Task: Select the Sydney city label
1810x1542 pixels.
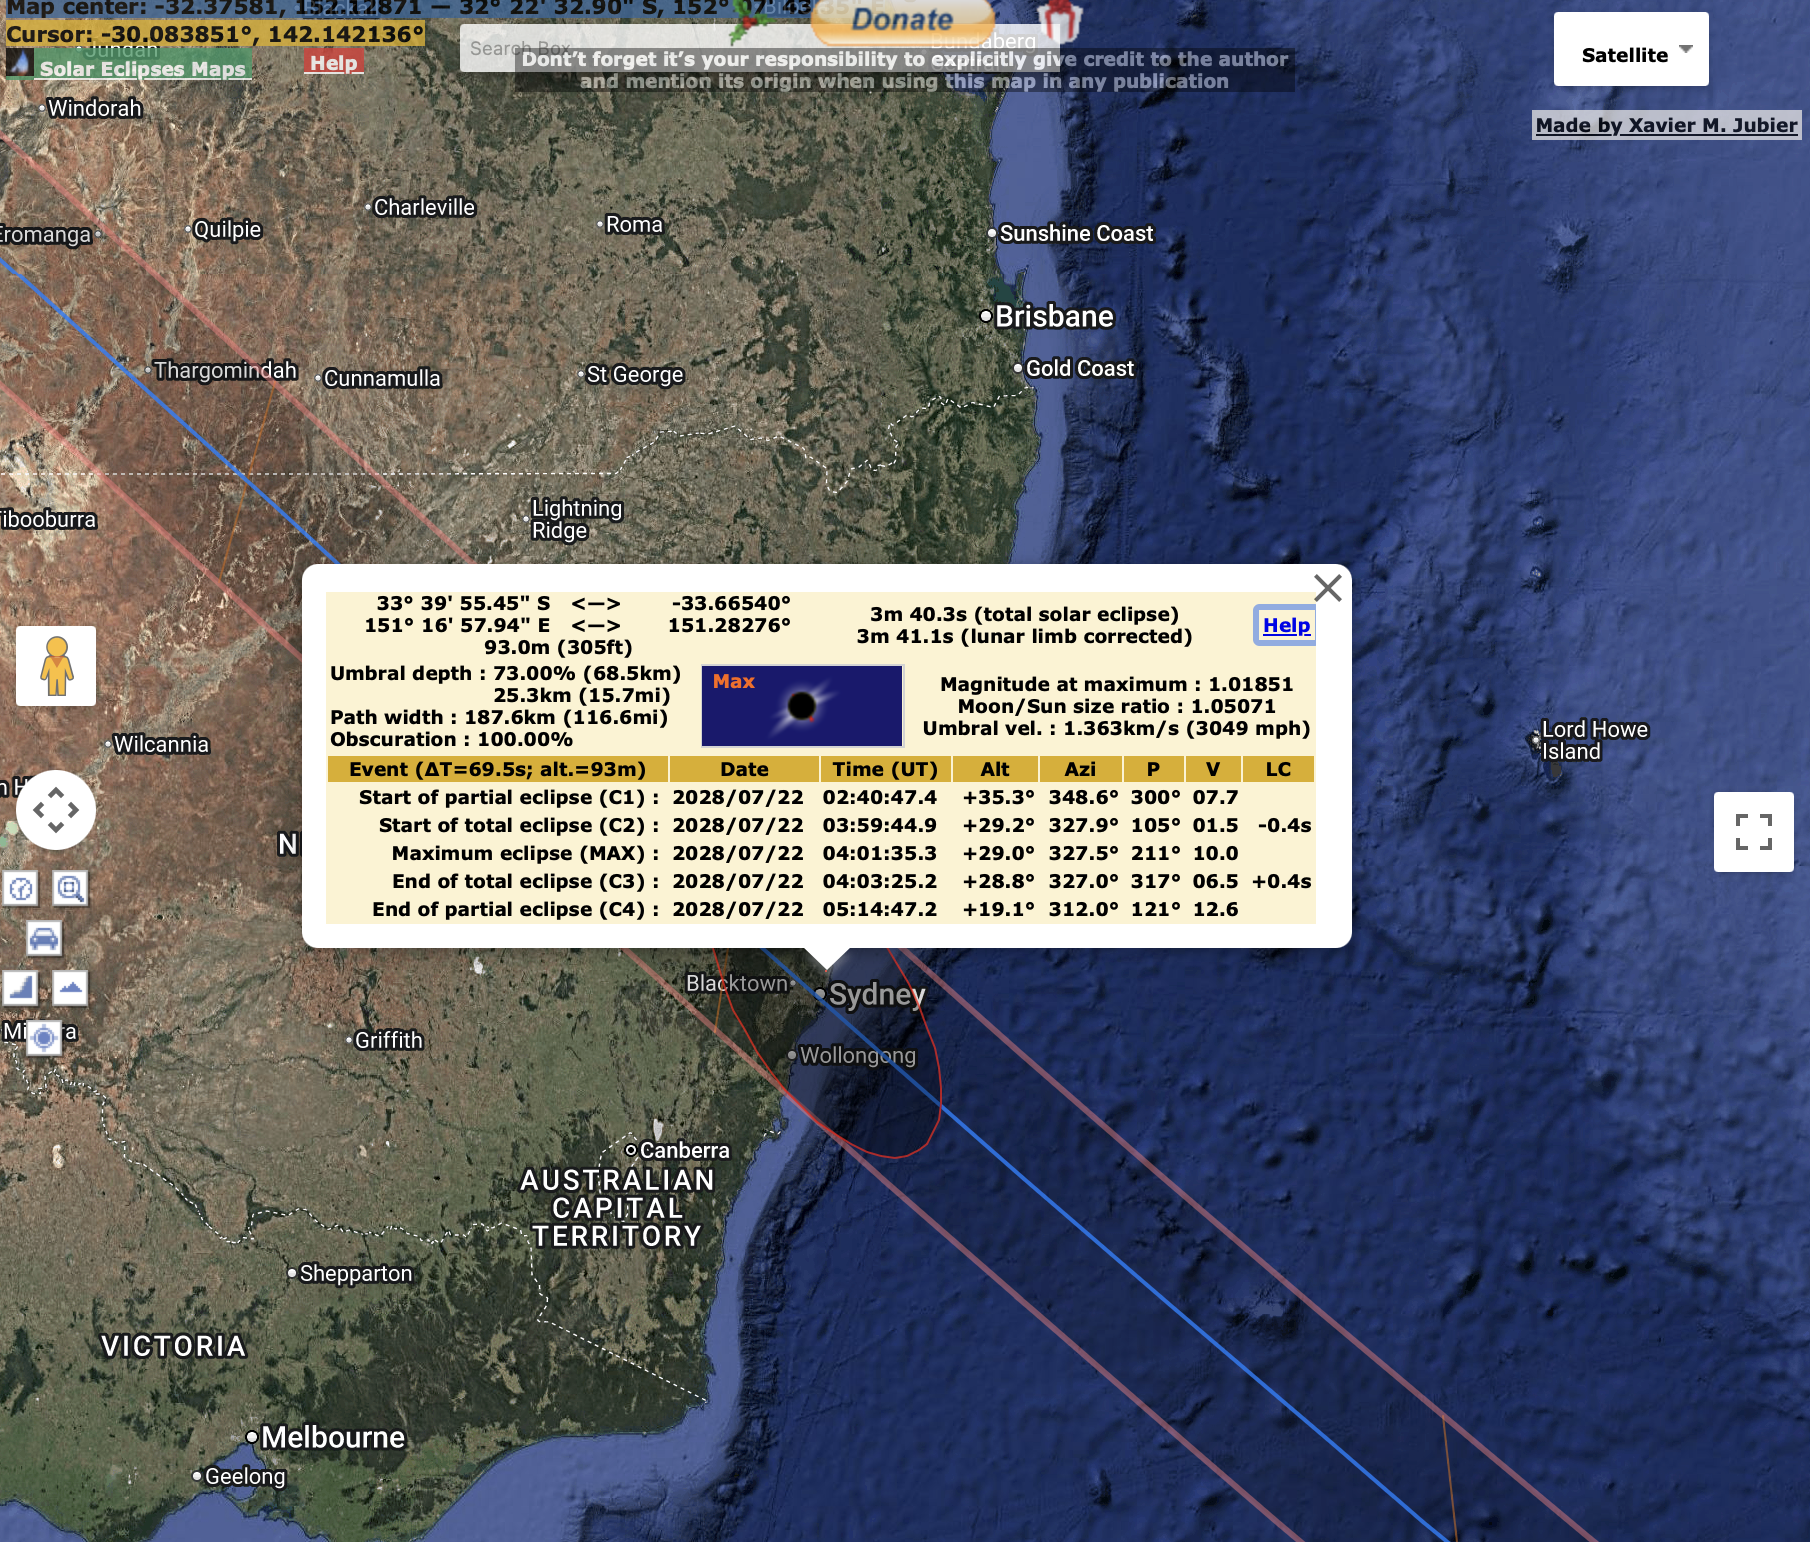Action: pyautogui.click(x=877, y=995)
